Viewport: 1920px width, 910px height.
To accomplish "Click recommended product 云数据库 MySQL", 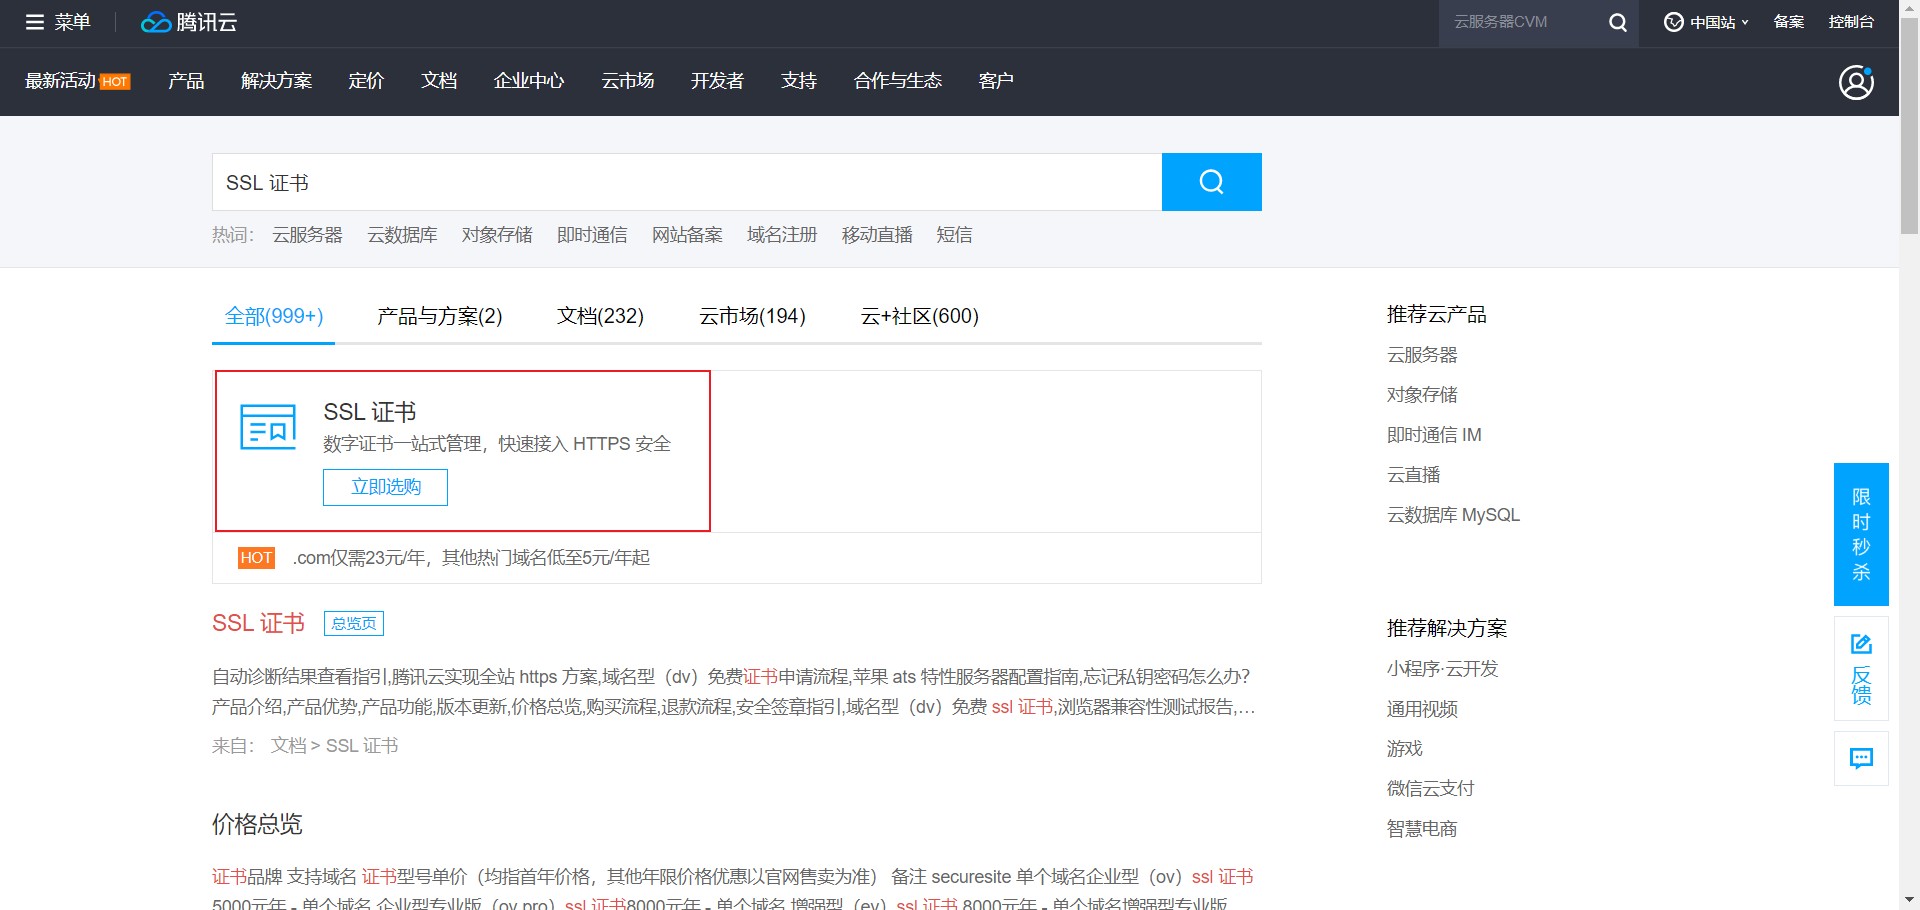I will (1453, 515).
